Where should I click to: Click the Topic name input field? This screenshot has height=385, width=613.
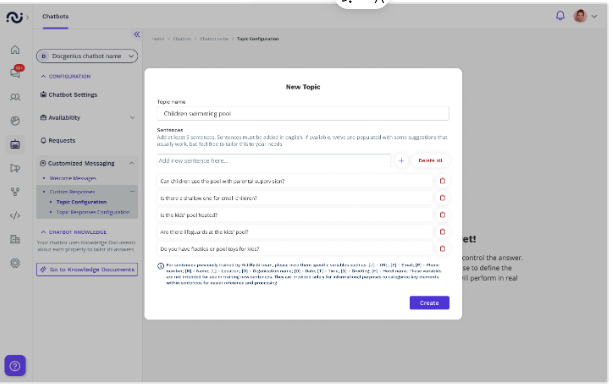(x=303, y=114)
